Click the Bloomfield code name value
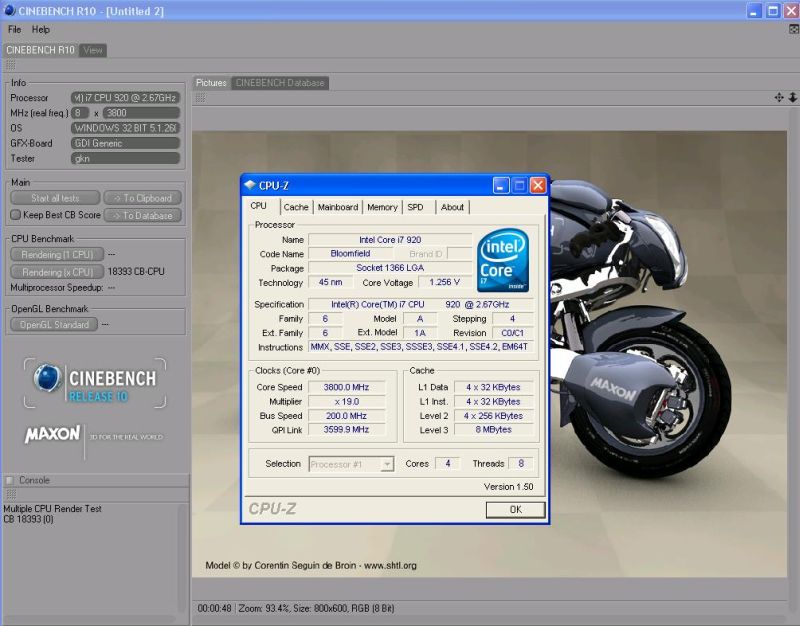800x626 pixels. 351,254
